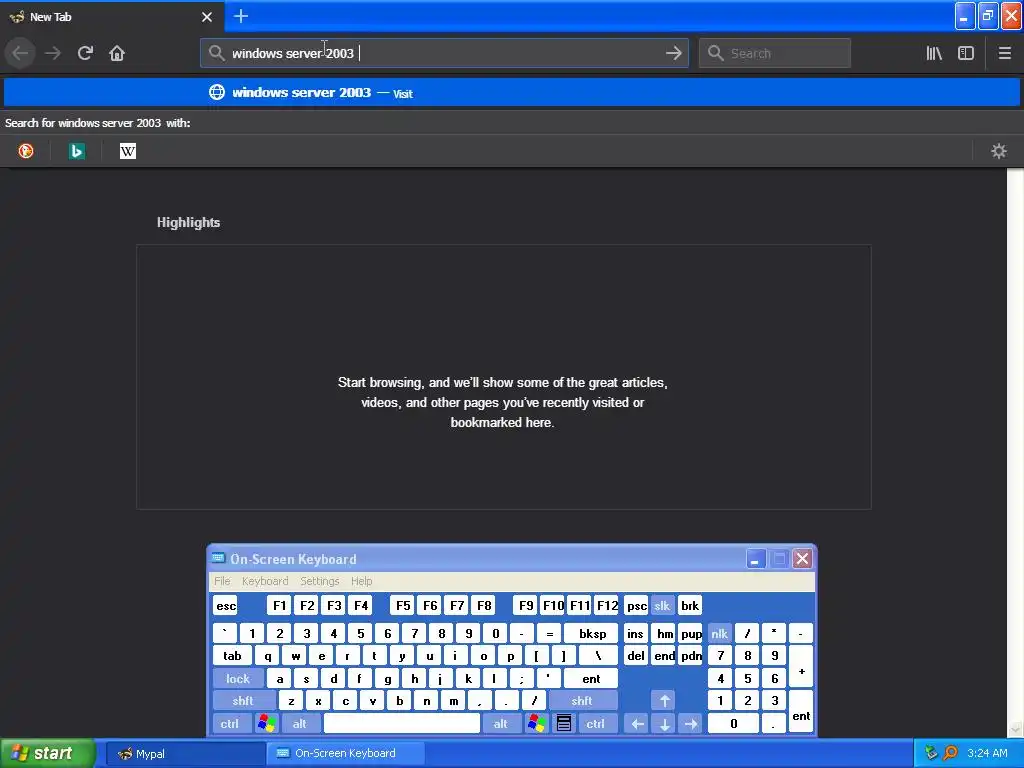Click the tab key on On-Screen Keyboard
1024x768 pixels.
(232, 656)
